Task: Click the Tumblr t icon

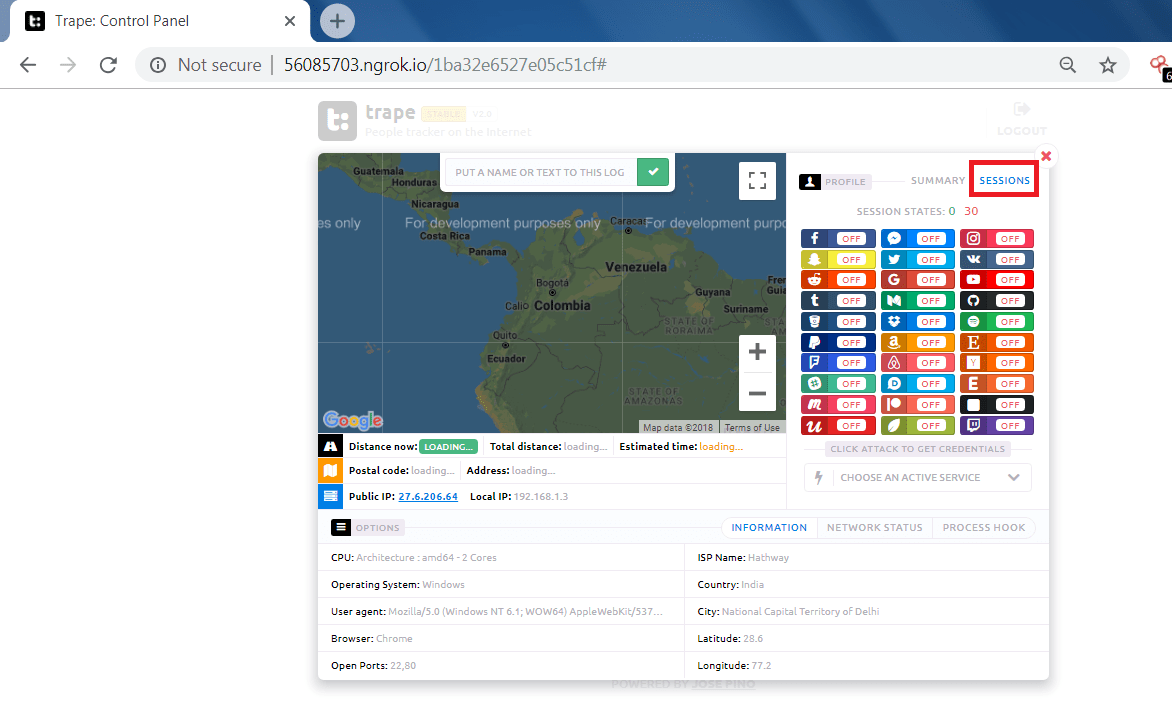Action: (815, 301)
